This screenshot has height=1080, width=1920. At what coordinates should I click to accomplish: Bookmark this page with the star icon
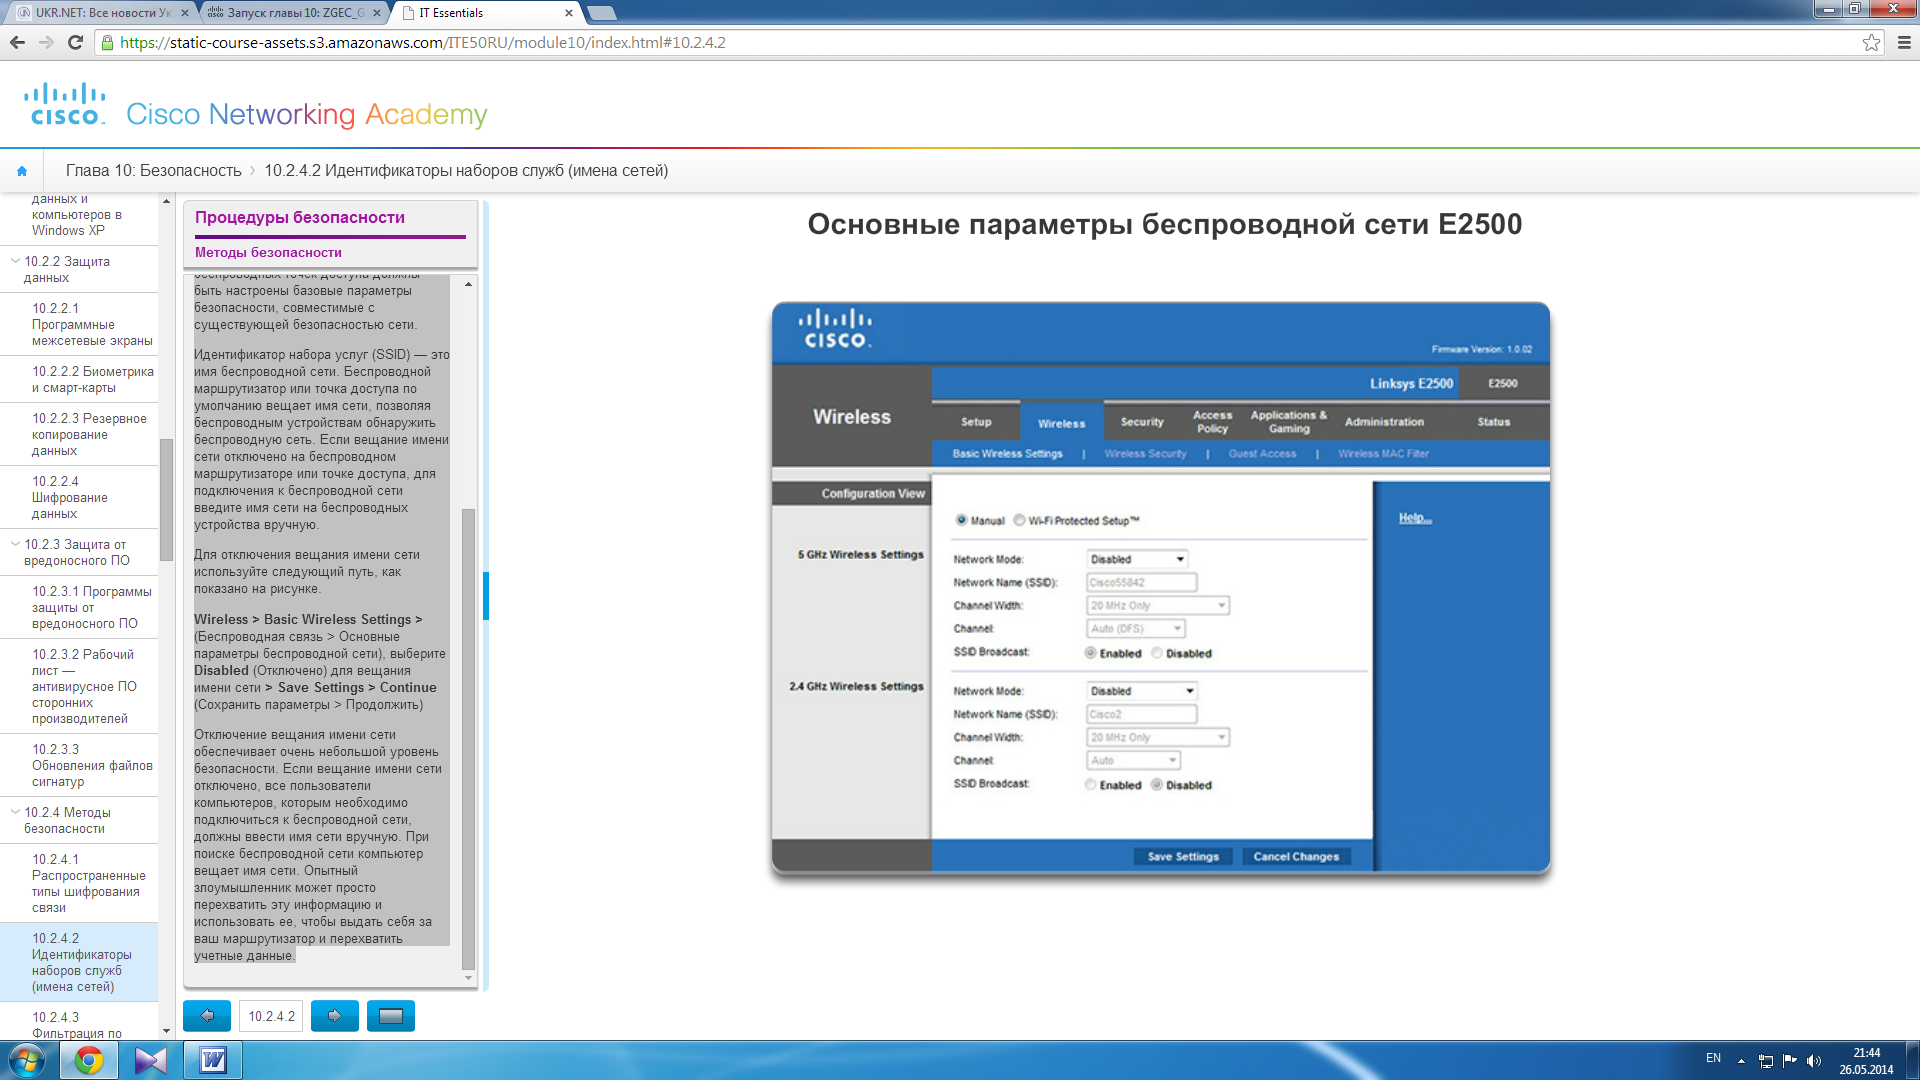pyautogui.click(x=1871, y=42)
